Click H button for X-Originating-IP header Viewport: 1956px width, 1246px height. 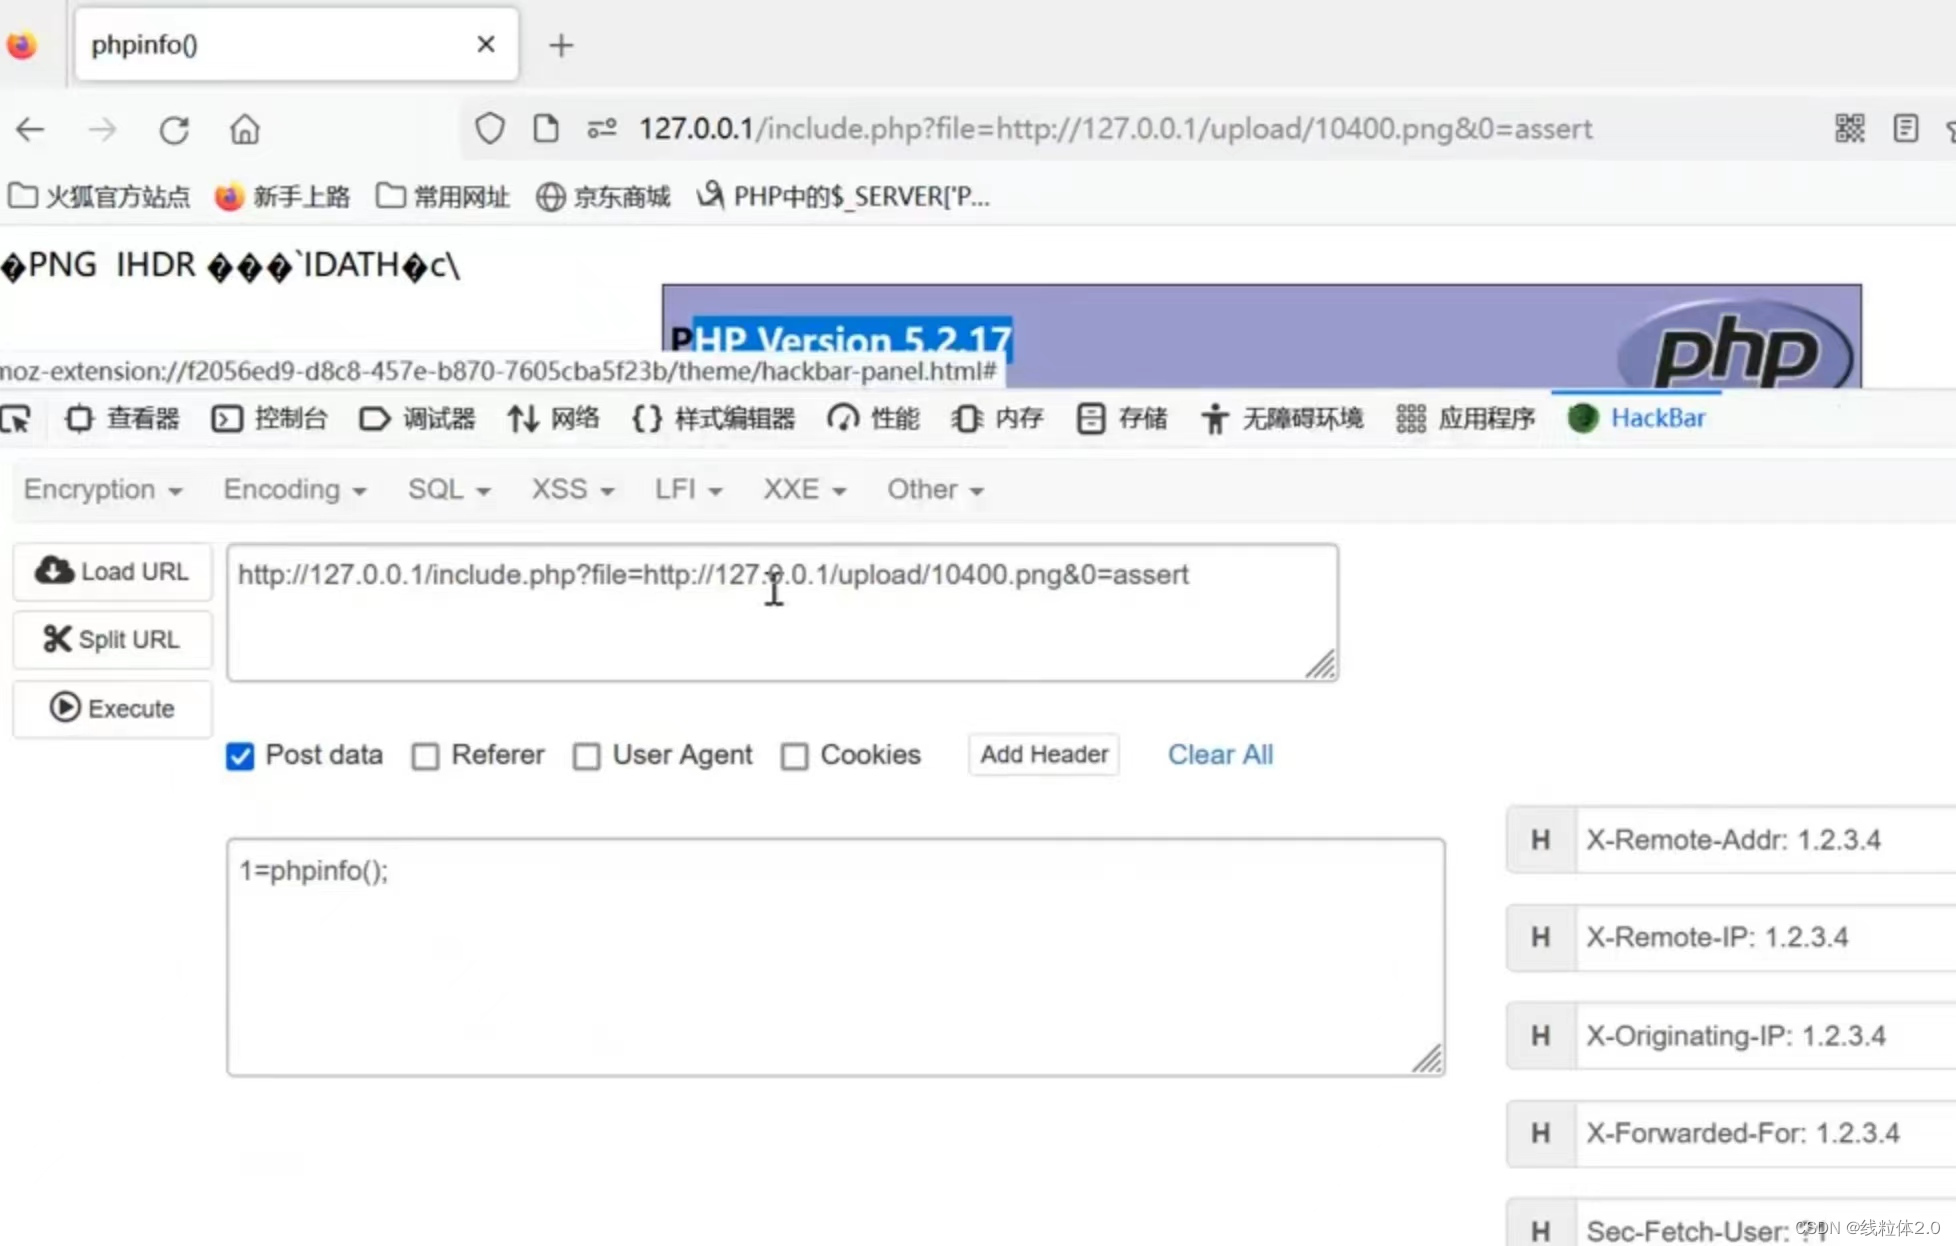[x=1541, y=1036]
